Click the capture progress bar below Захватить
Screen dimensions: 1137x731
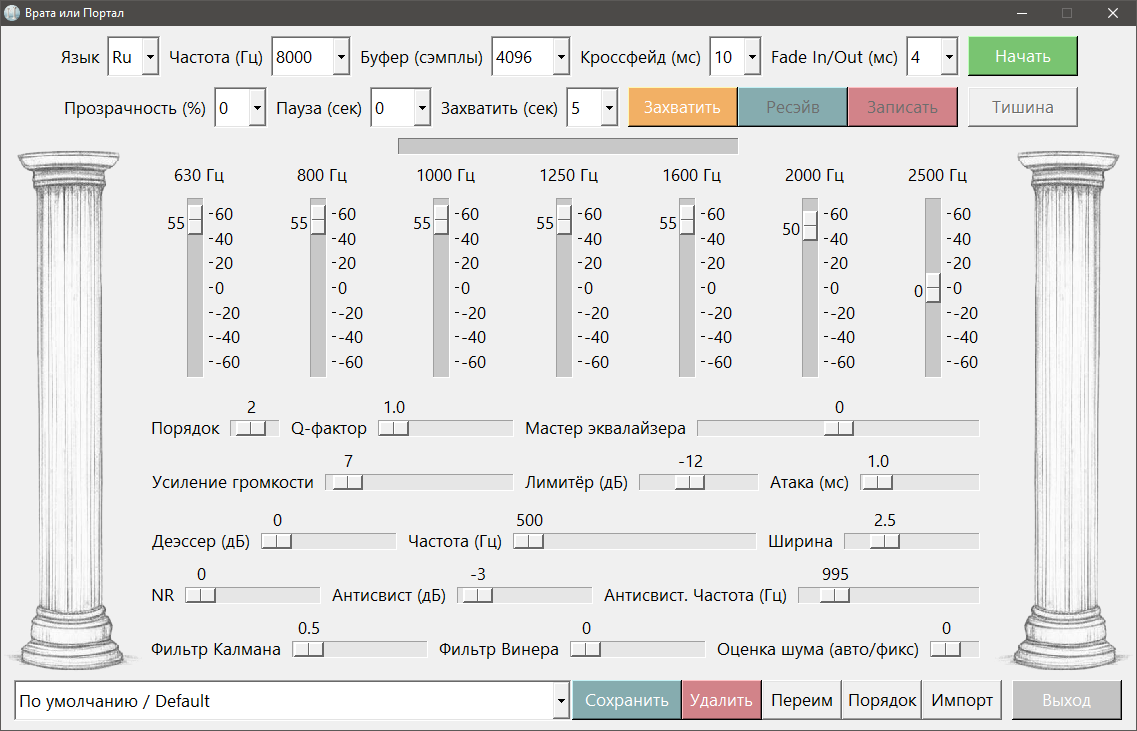[x=568, y=146]
